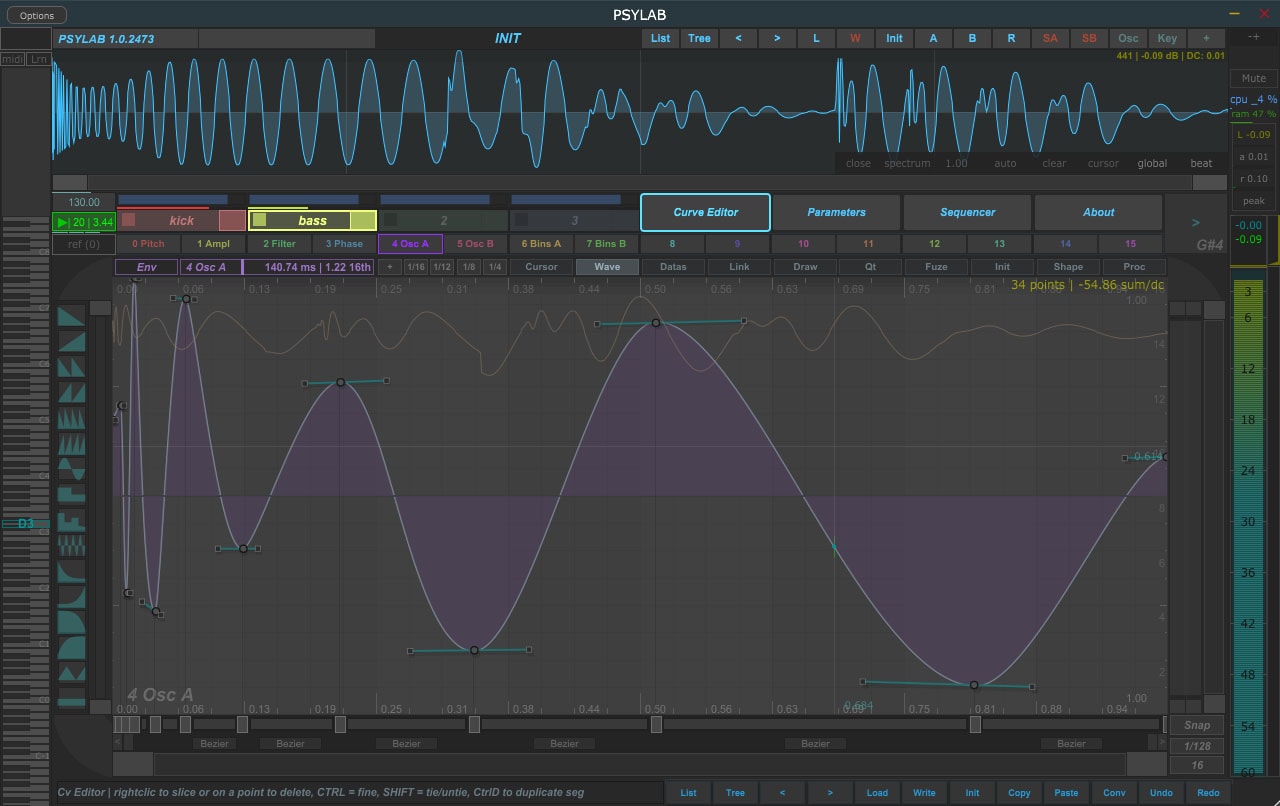Toggle the Mute button
The height and width of the screenshot is (806, 1280).
[x=1253, y=78]
